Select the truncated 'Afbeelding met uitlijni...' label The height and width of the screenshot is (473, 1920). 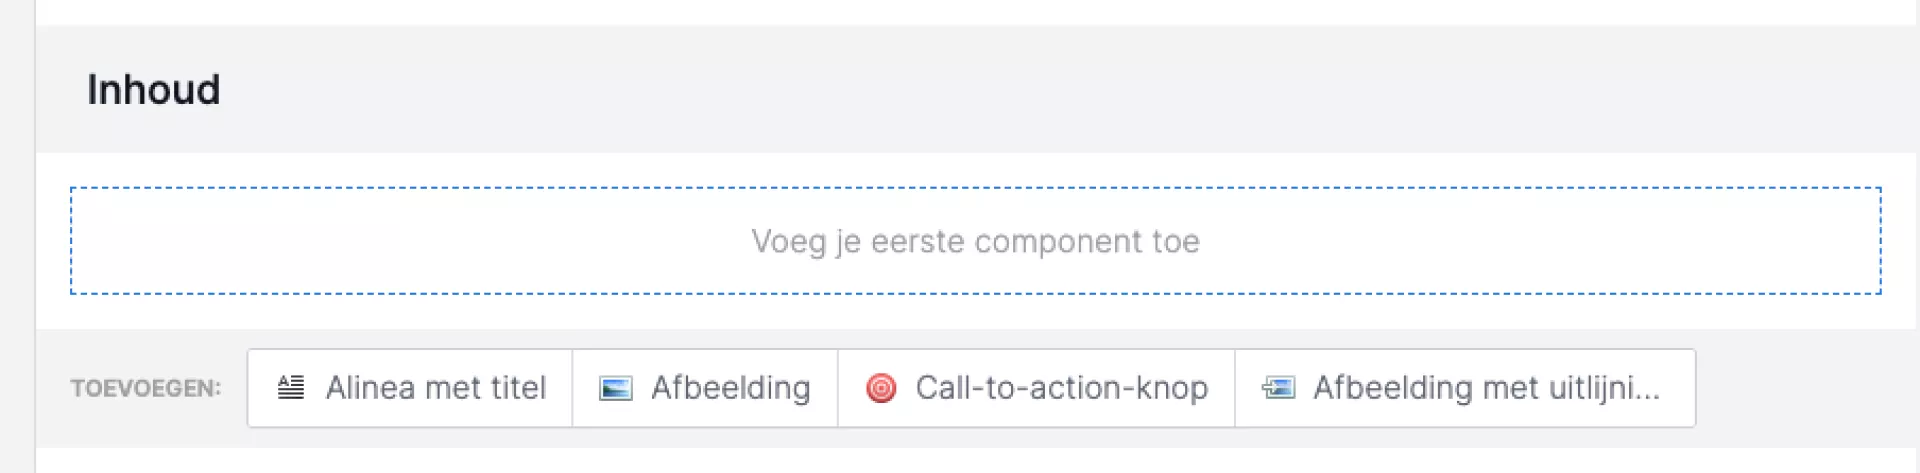point(1487,388)
